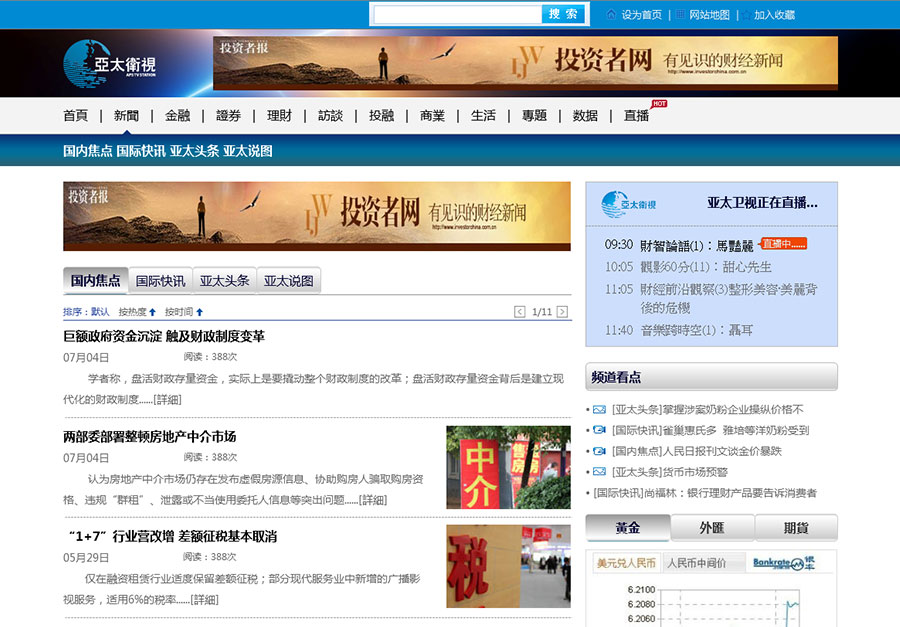Open 生活 in main navigation
Viewport: 900px width, 627px height.
(x=483, y=115)
